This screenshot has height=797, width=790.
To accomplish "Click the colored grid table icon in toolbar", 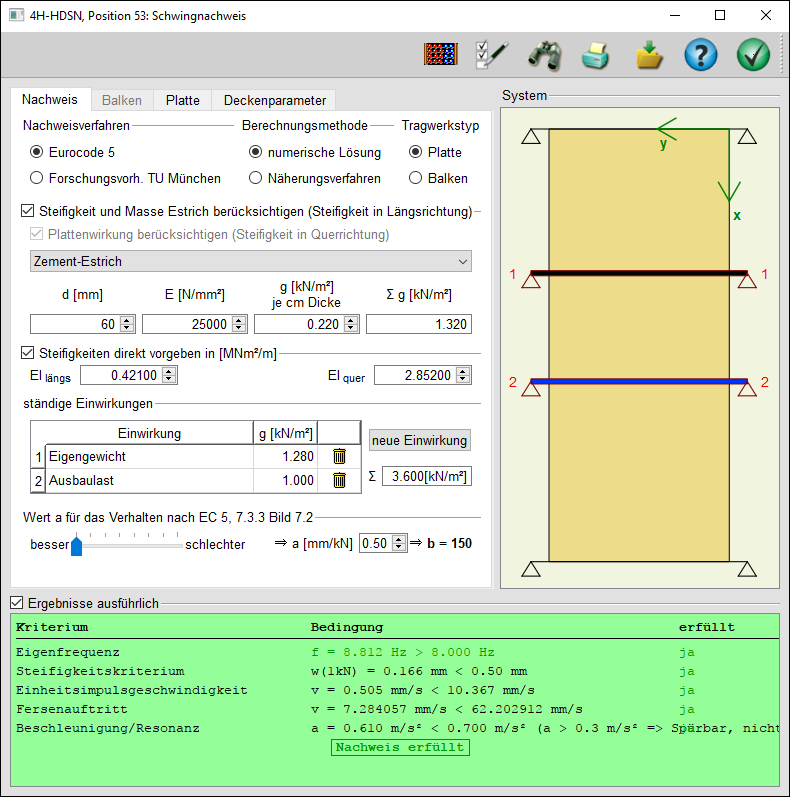I will click(440, 55).
